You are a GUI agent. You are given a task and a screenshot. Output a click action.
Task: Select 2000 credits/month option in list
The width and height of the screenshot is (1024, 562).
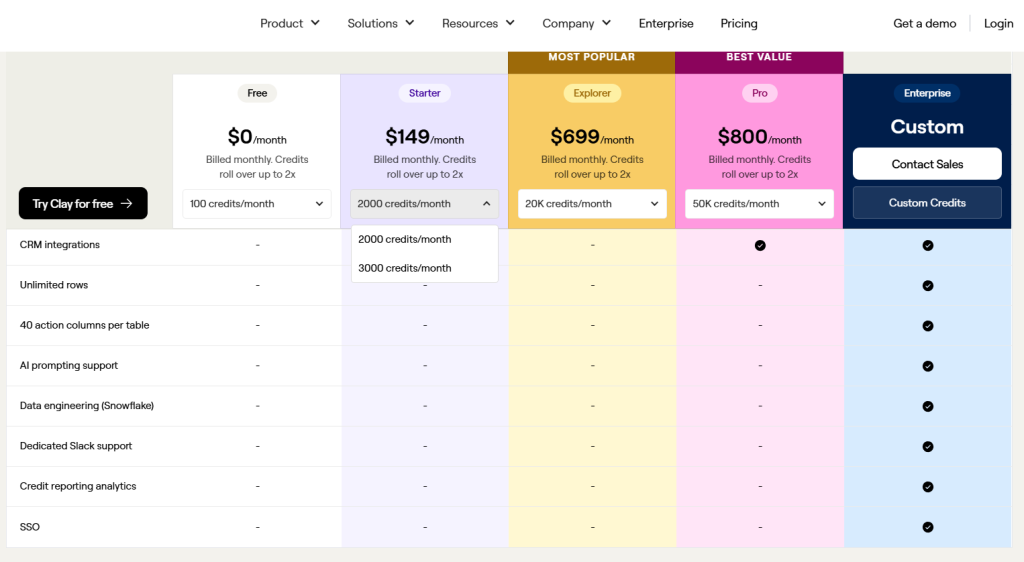pos(424,240)
